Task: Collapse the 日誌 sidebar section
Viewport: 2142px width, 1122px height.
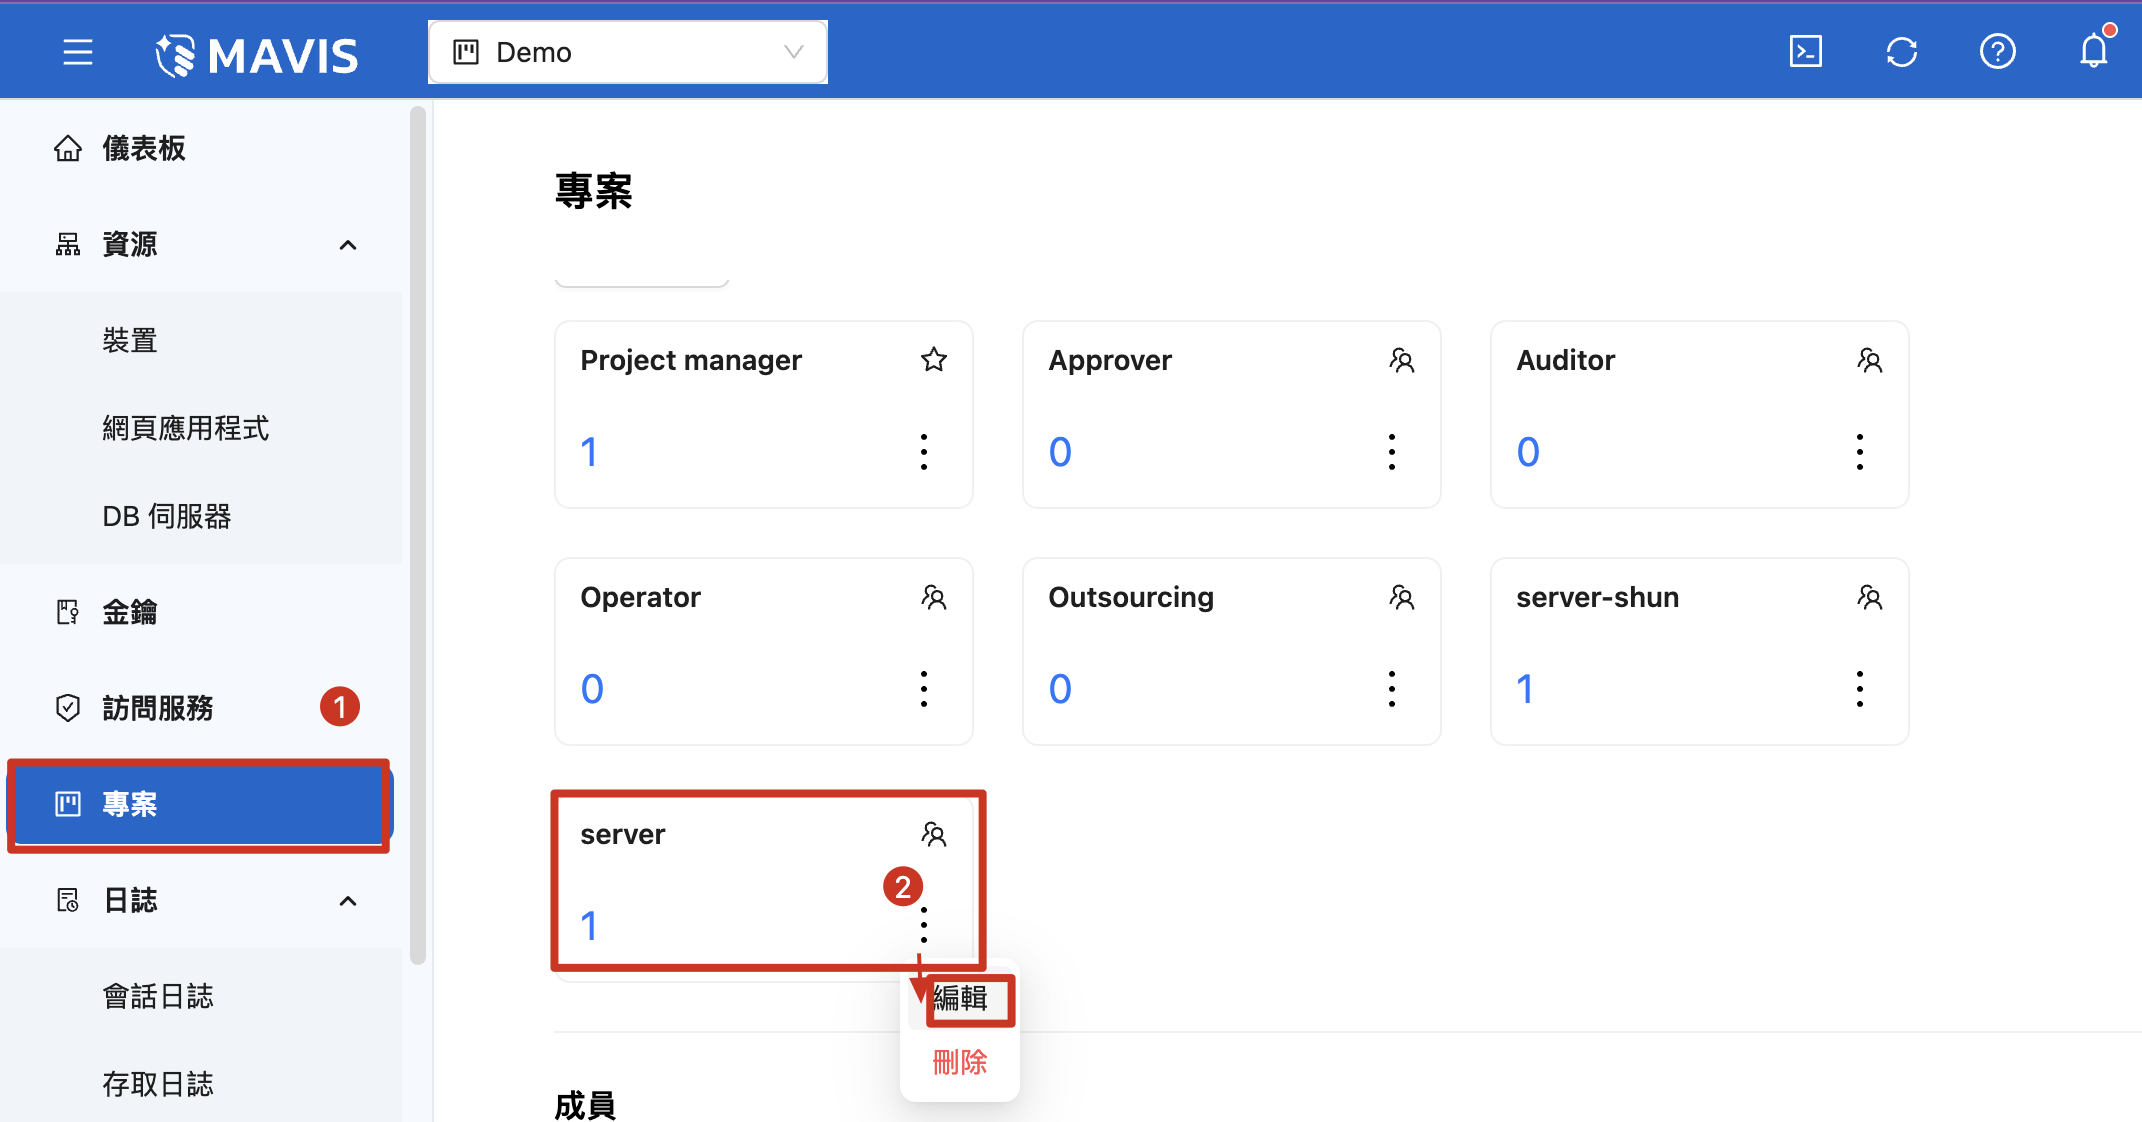Action: click(x=347, y=901)
